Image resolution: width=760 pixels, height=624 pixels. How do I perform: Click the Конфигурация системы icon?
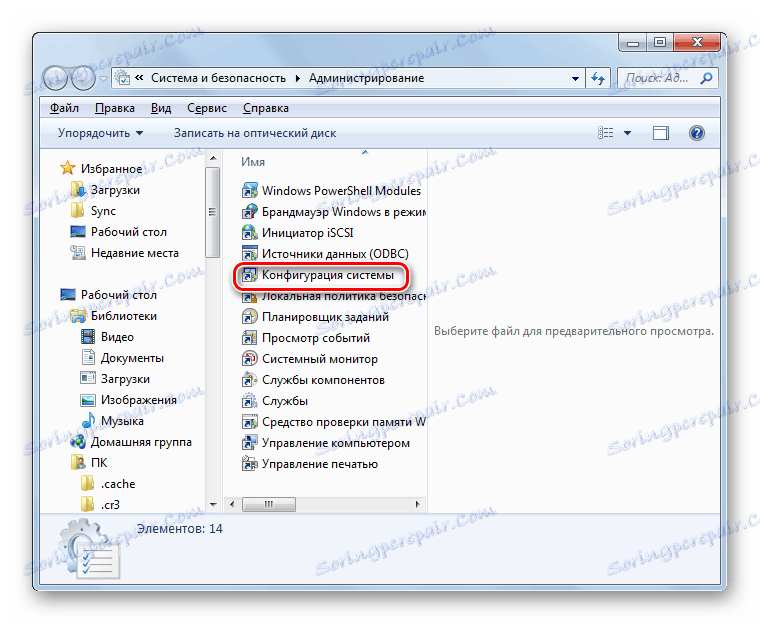point(249,275)
